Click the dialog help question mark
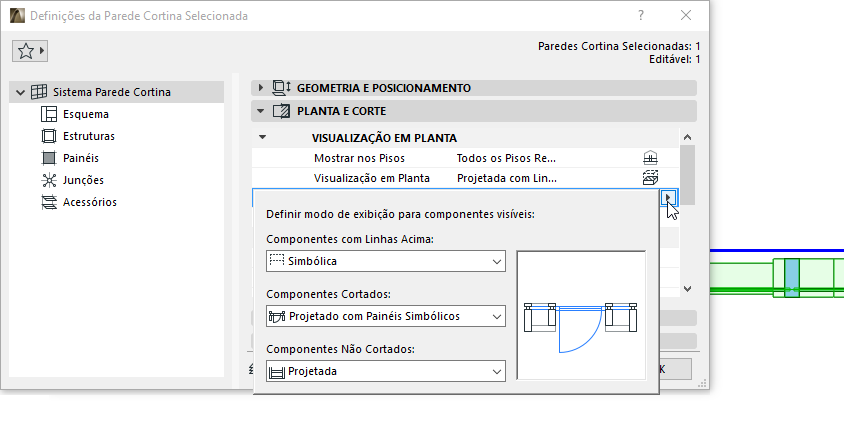 (640, 16)
